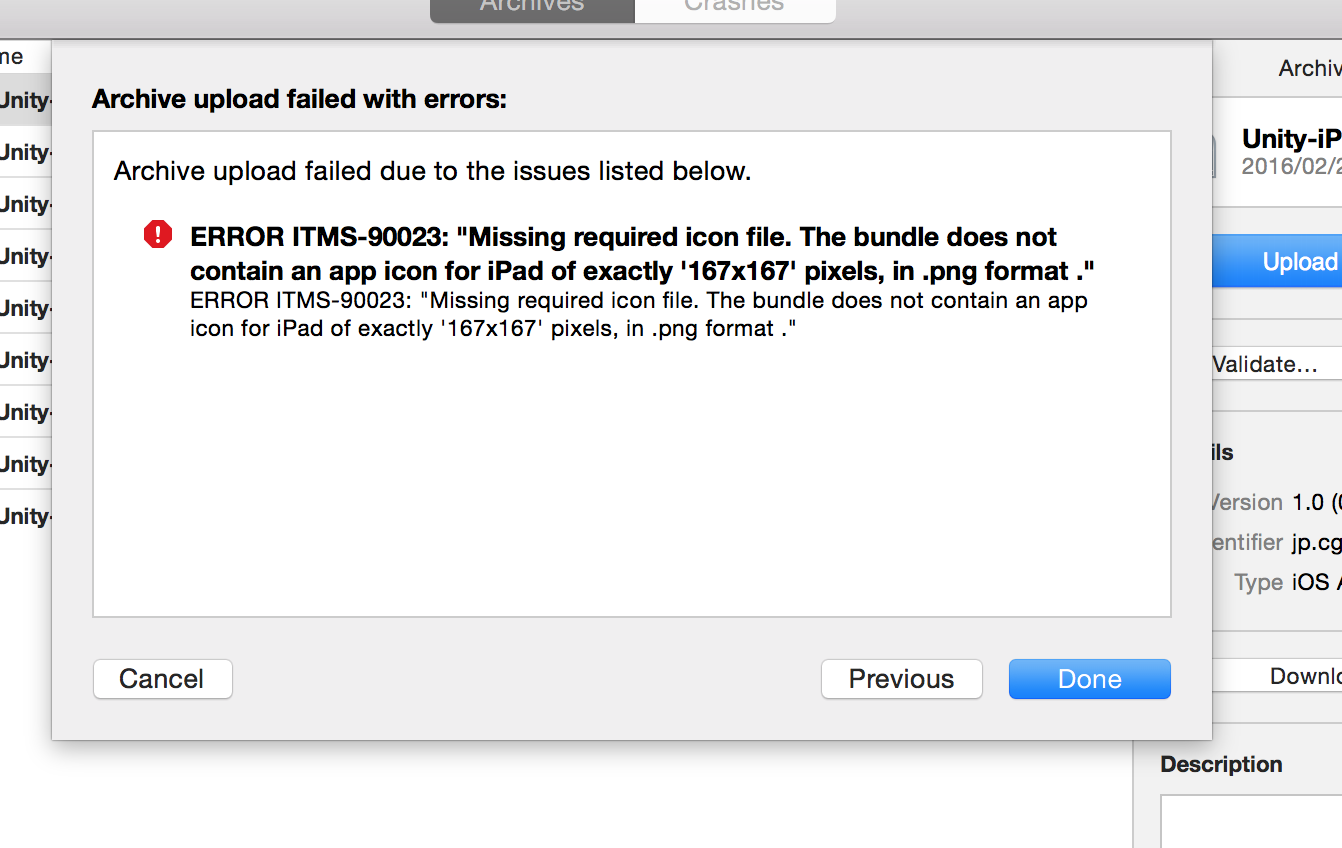Click the blue Upload button

(1277, 262)
